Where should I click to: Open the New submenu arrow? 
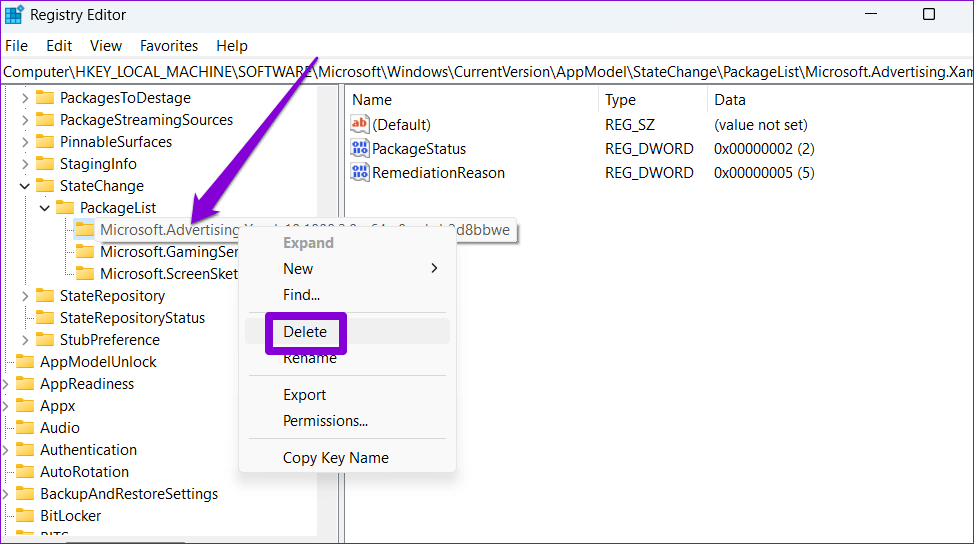[x=434, y=268]
